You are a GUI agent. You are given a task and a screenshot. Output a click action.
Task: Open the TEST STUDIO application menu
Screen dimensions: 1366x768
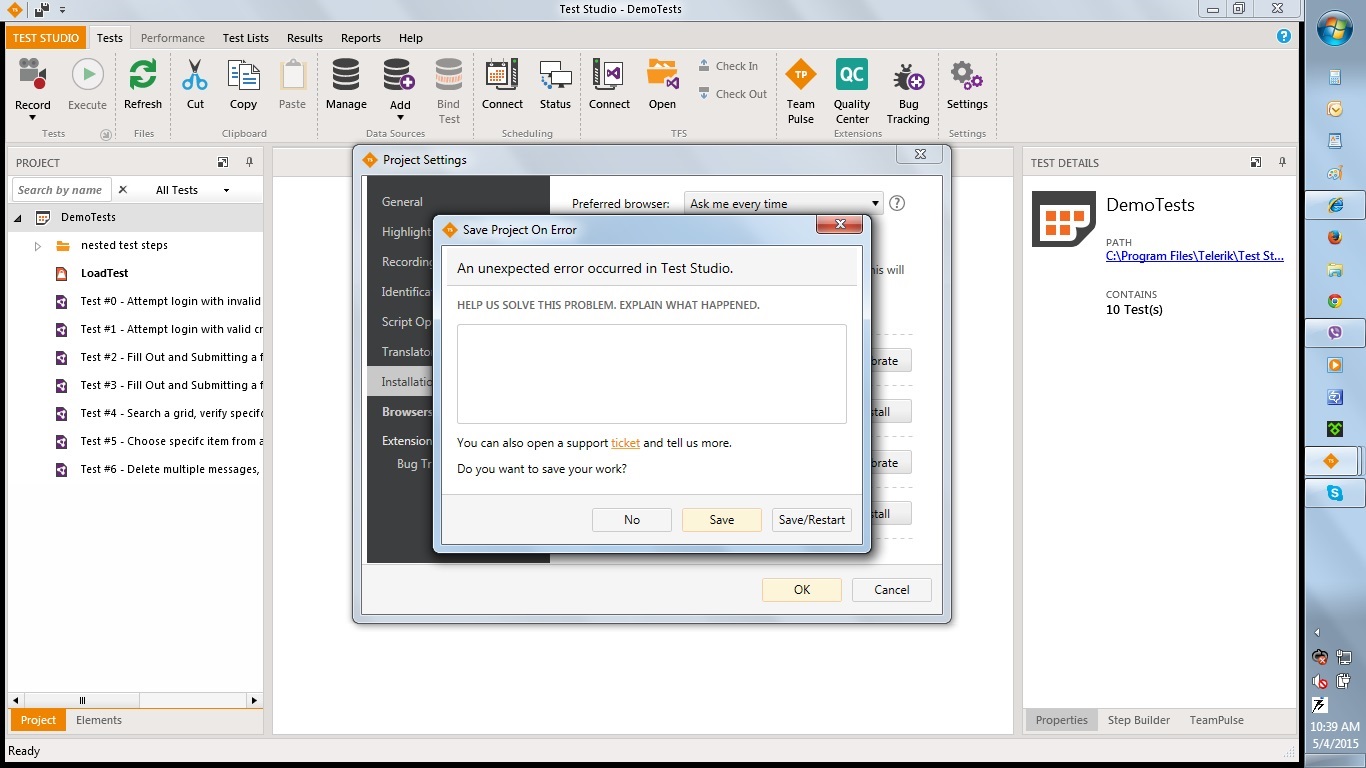(x=46, y=38)
